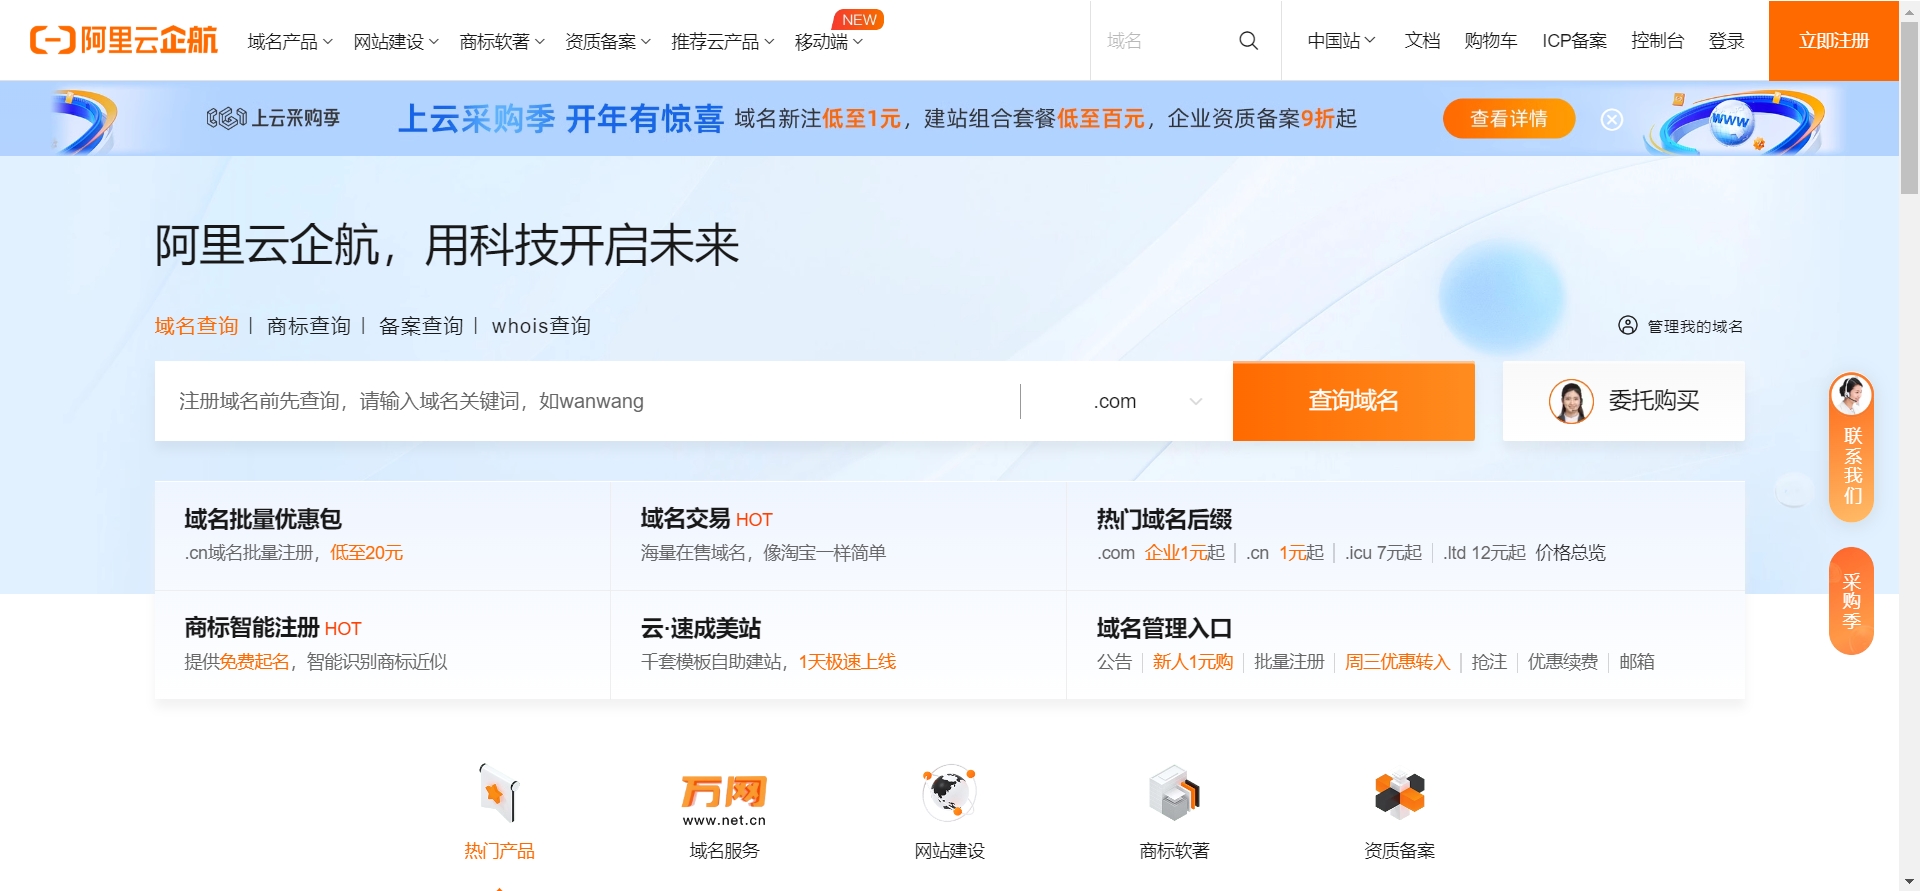Click the .icu 7元起 link
This screenshot has width=1920, height=891.
coord(1383,553)
